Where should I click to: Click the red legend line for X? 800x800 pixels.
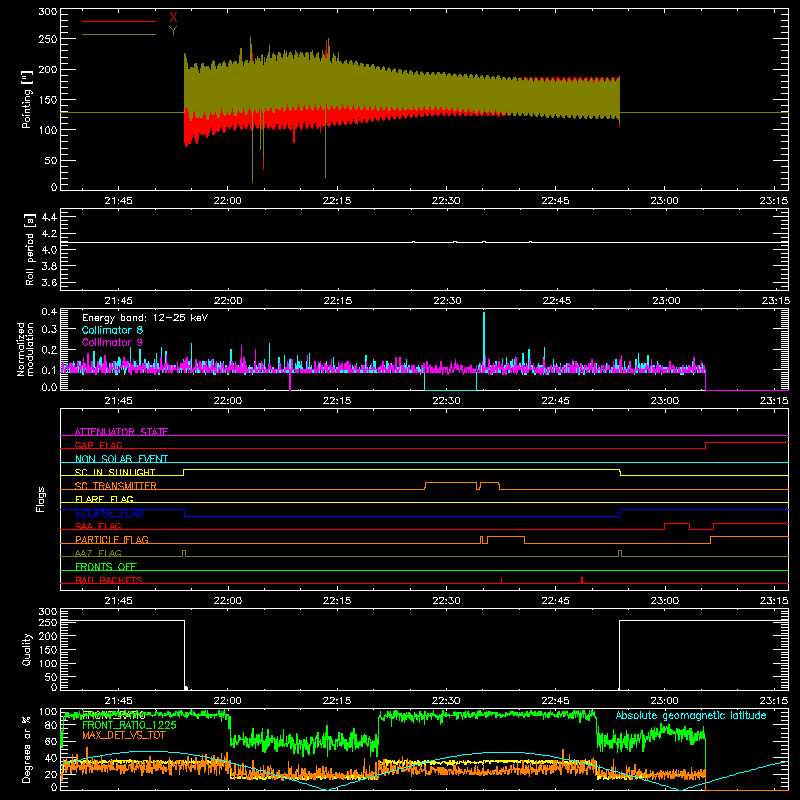119,21
